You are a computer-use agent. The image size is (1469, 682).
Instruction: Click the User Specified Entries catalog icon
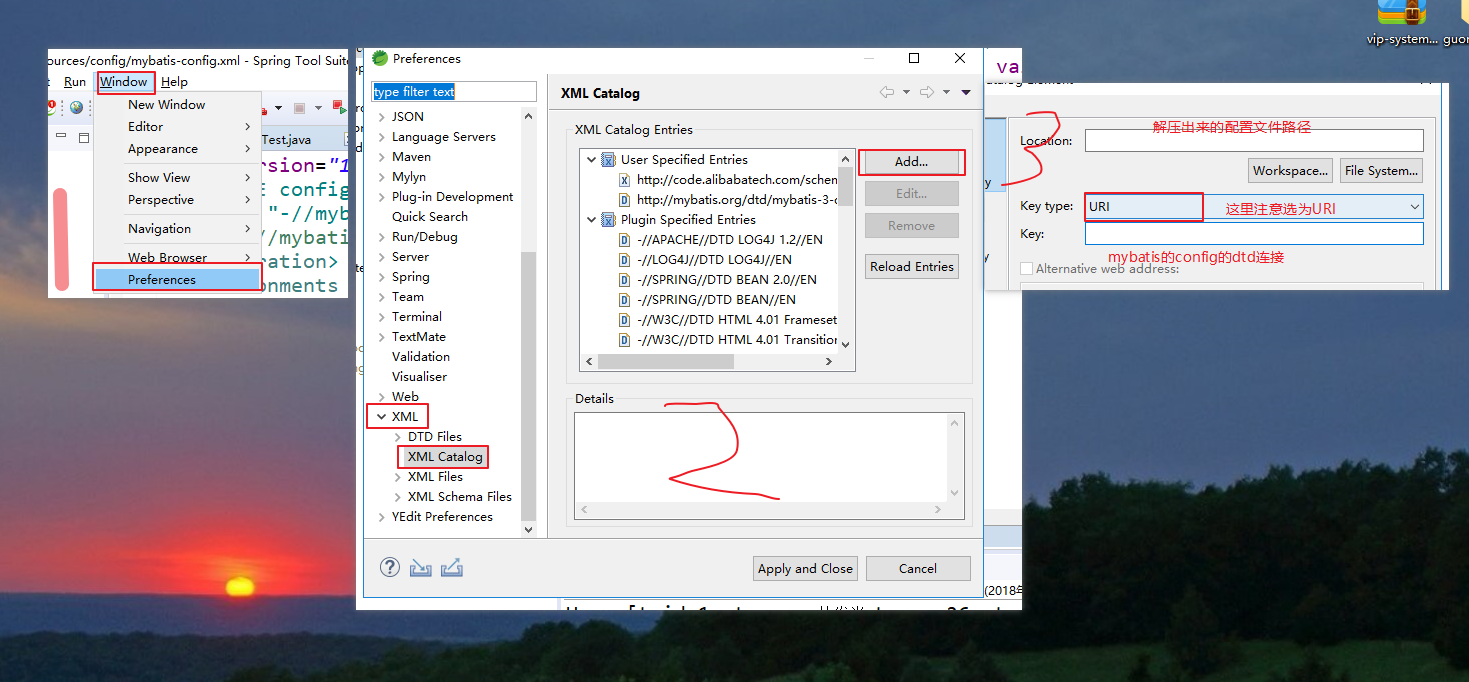tap(608, 160)
